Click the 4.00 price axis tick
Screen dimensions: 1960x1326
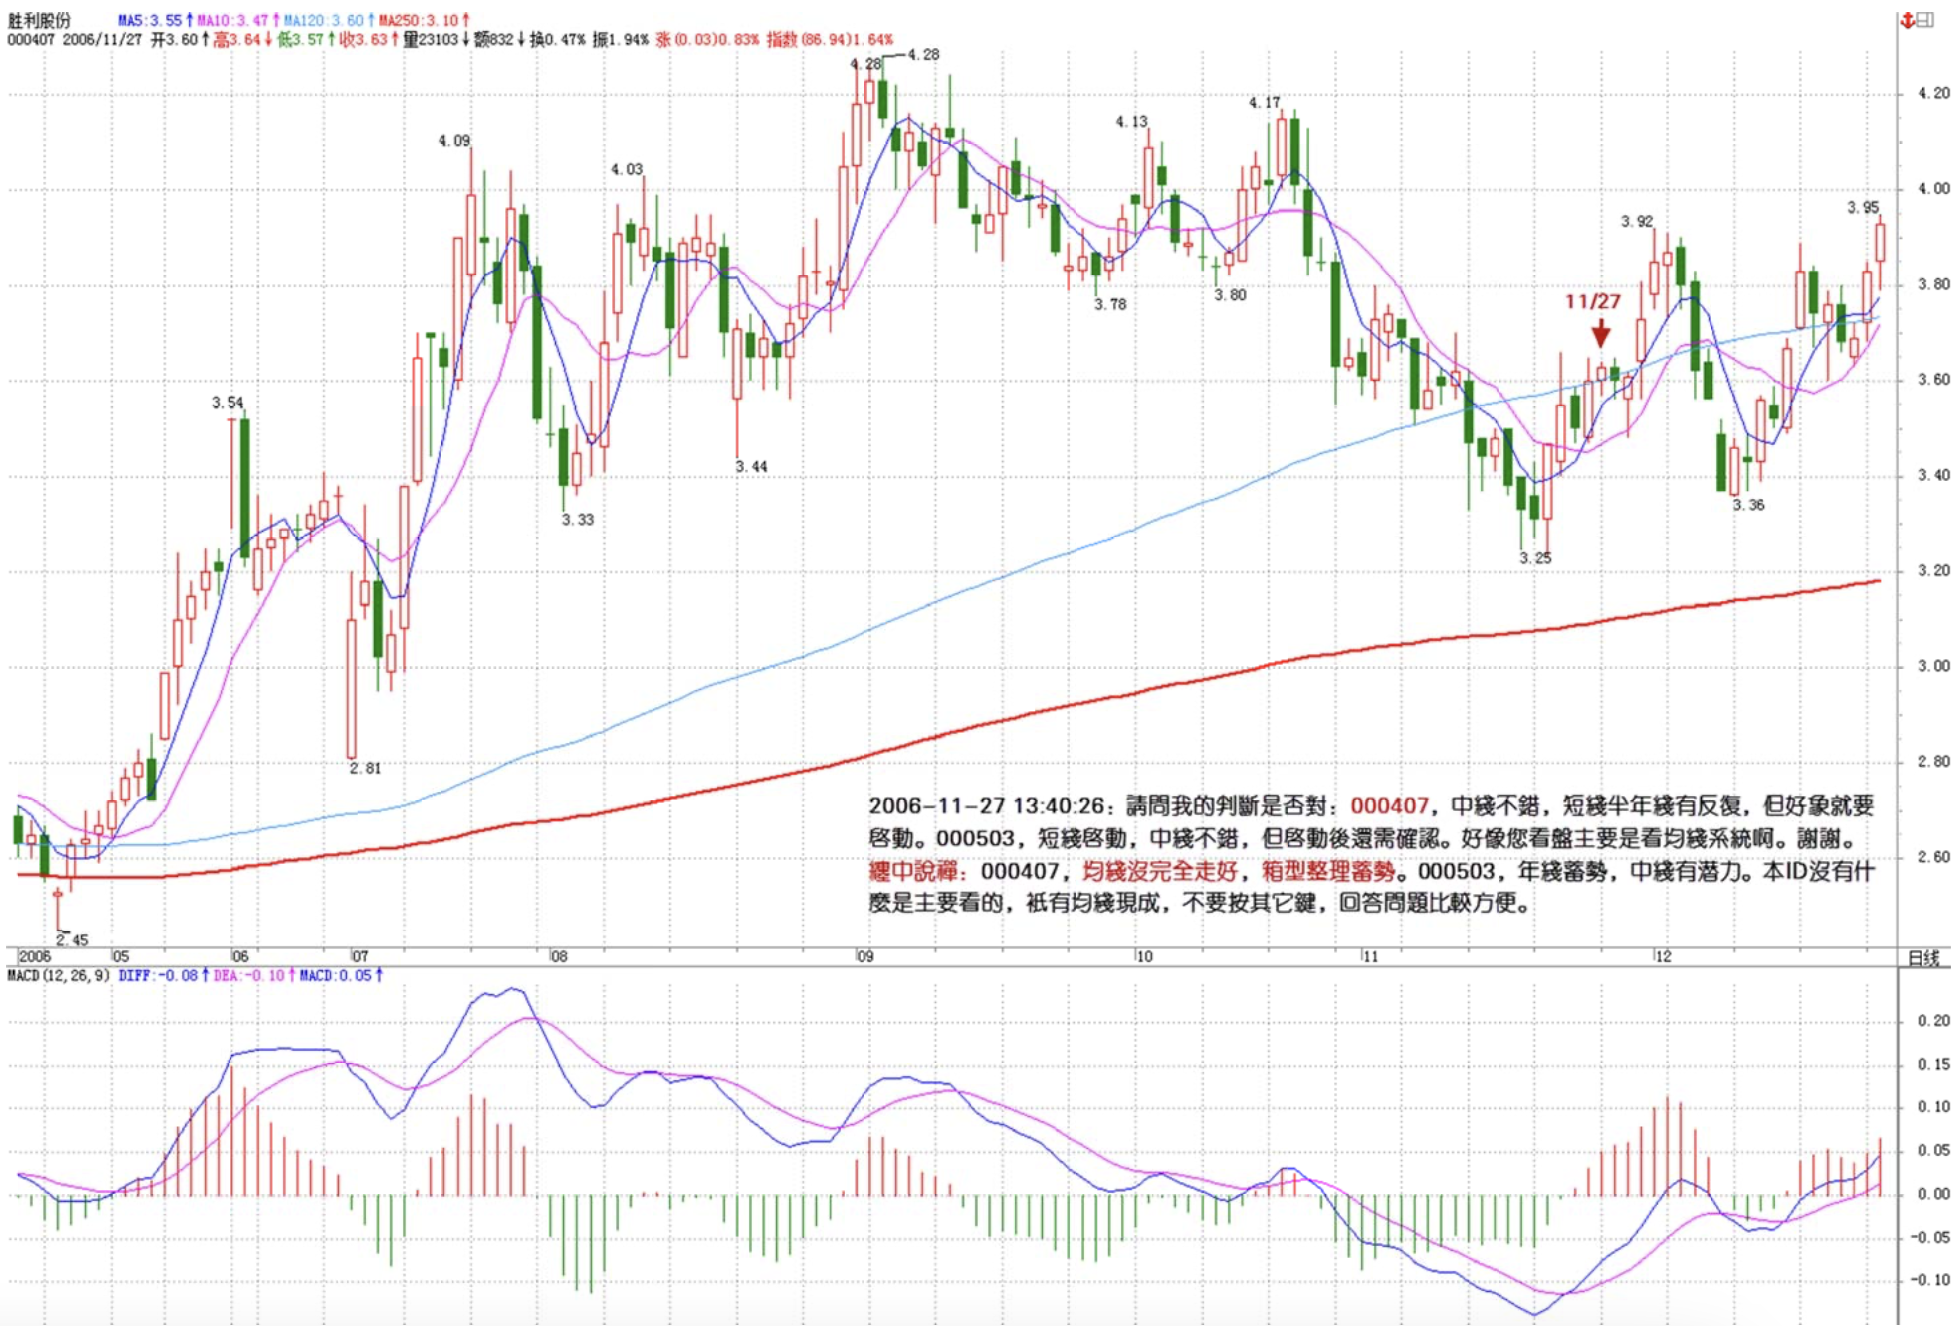(x=1933, y=189)
